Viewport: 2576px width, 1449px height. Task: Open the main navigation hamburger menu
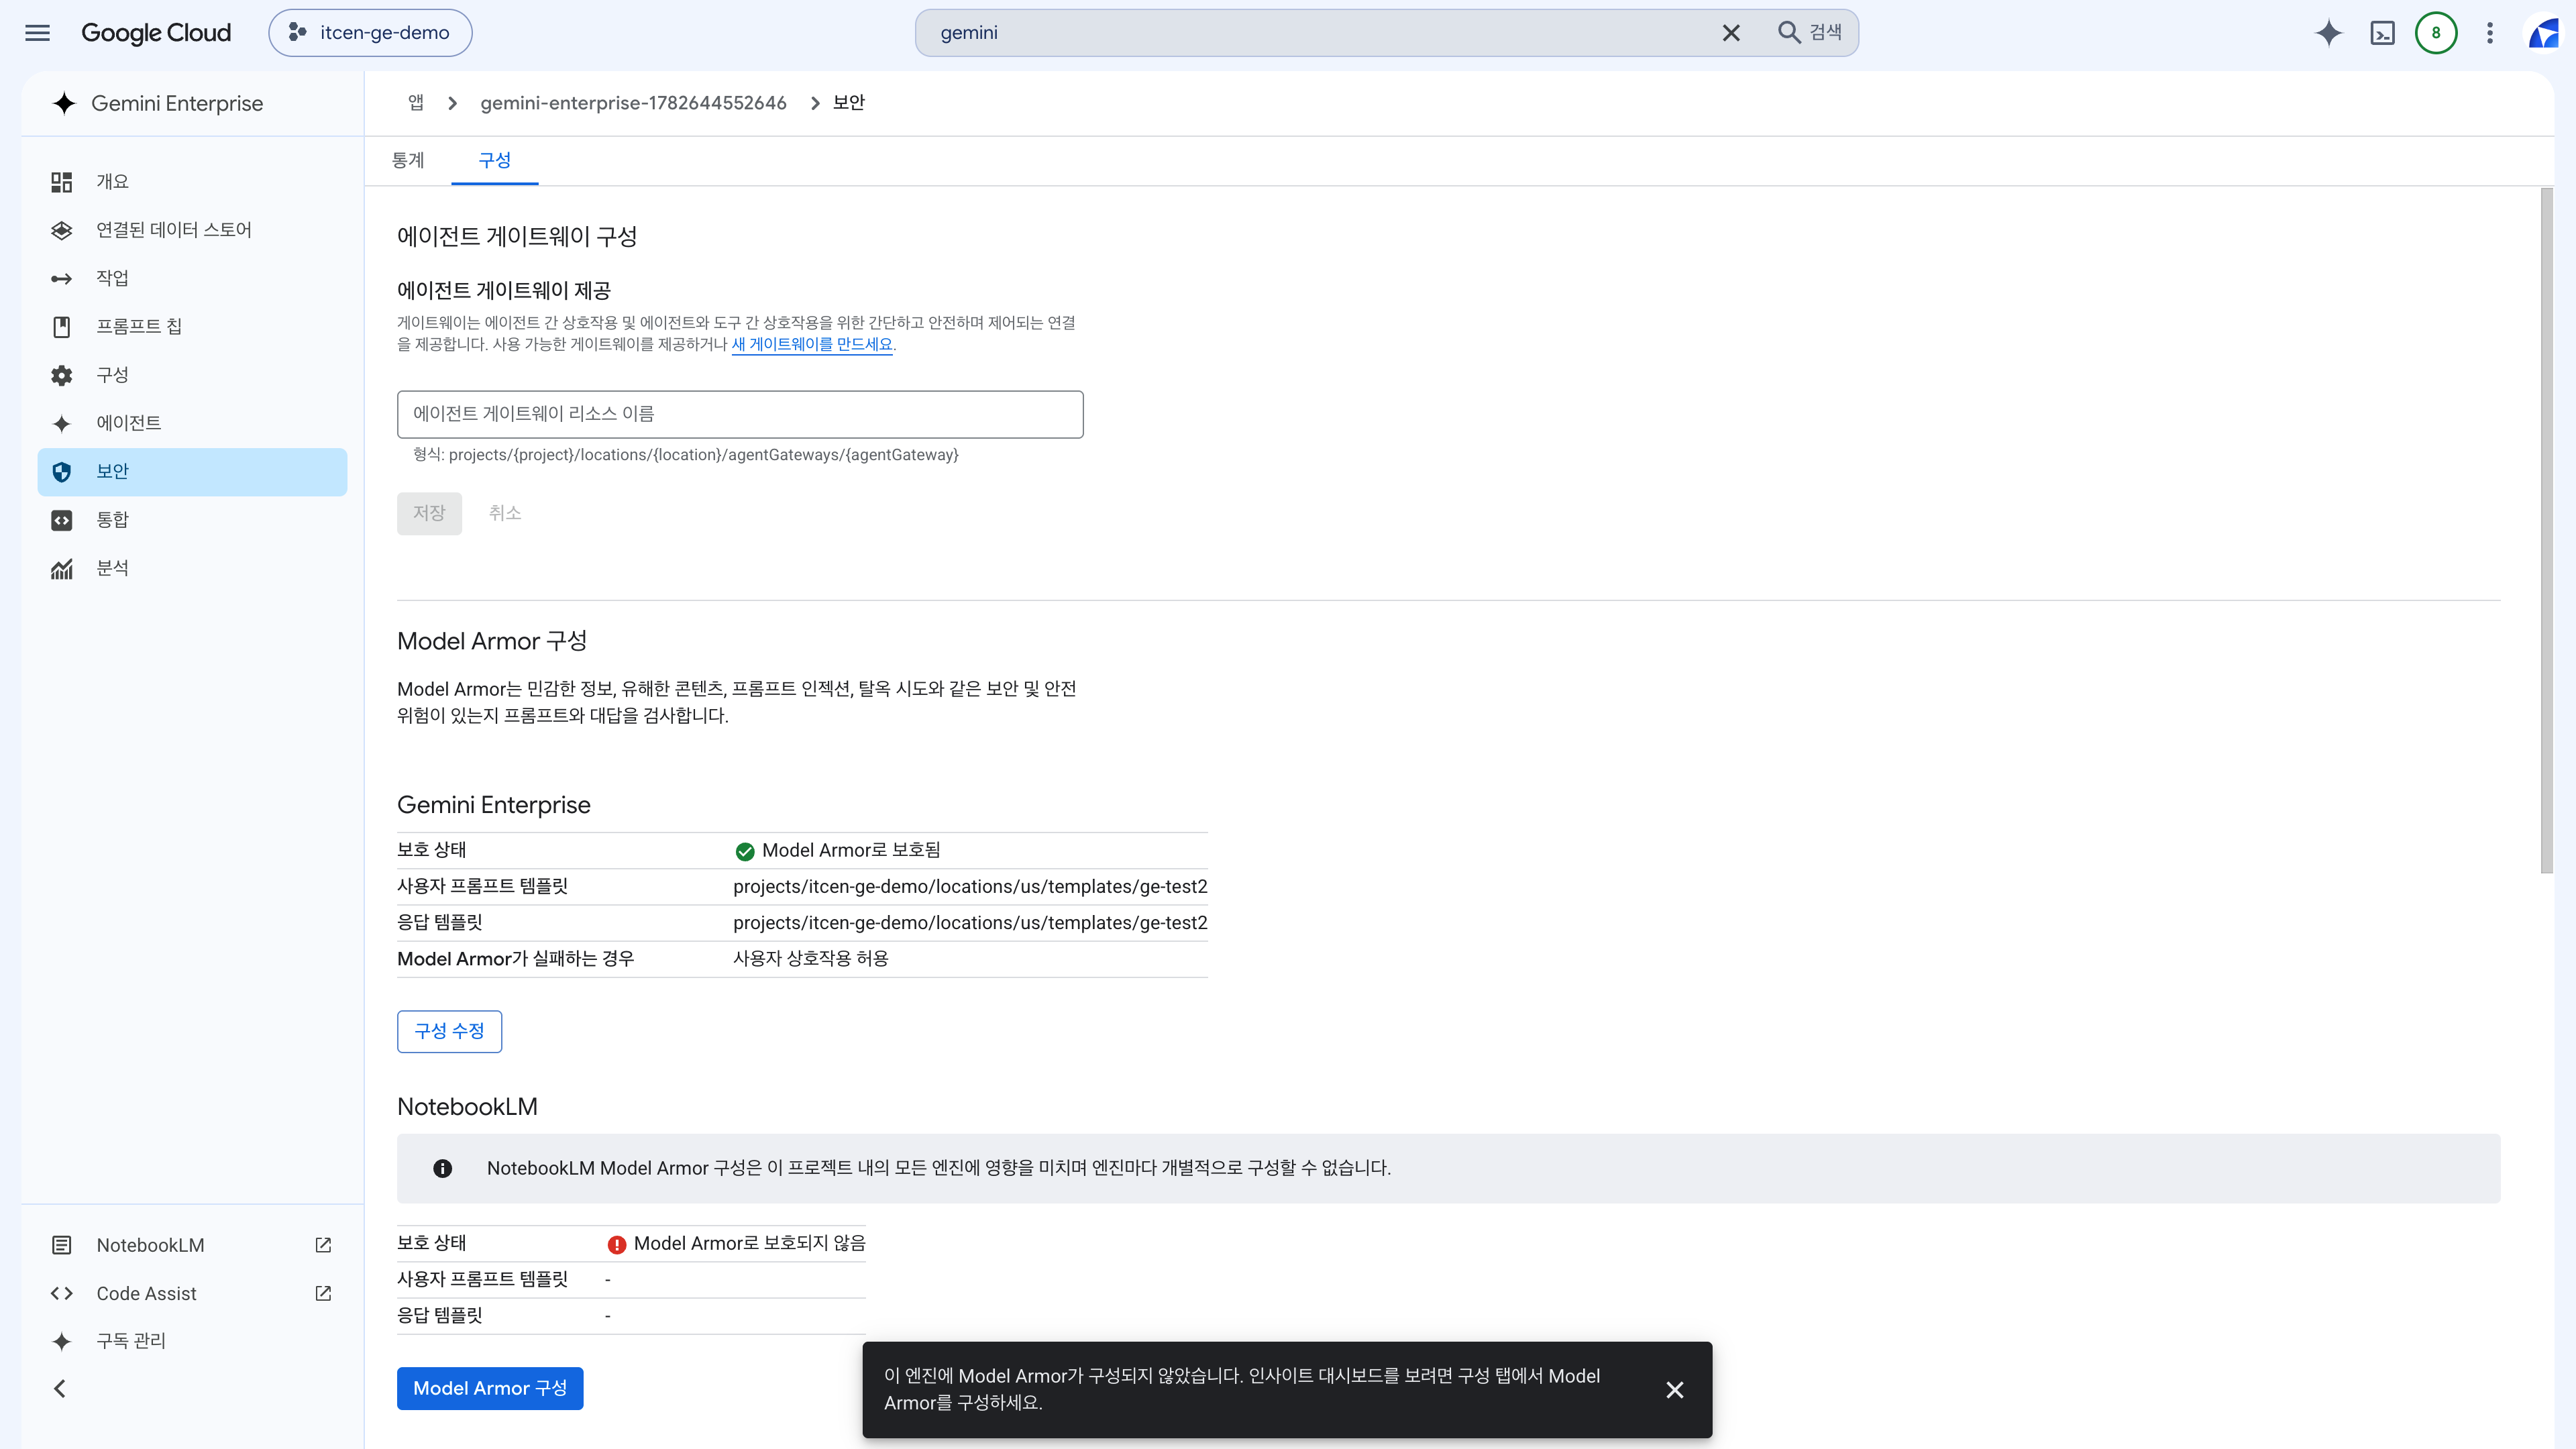[x=37, y=33]
